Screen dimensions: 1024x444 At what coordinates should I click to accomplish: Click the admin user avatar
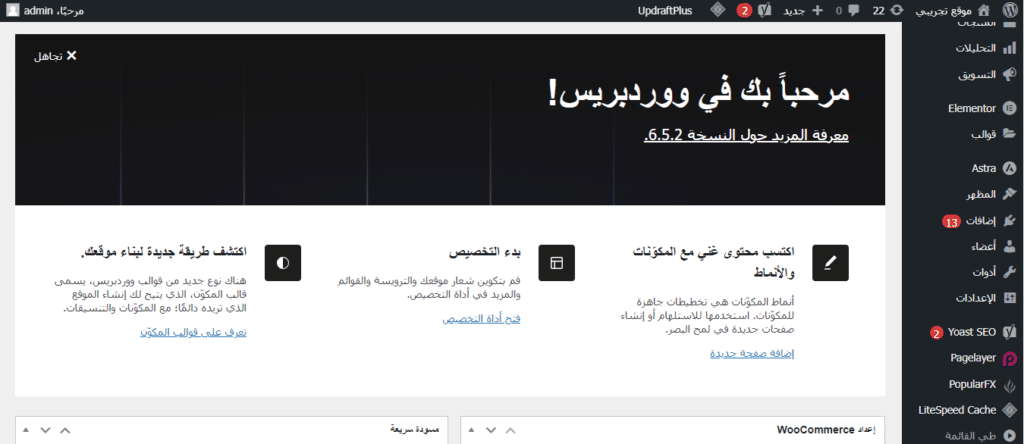[13, 11]
